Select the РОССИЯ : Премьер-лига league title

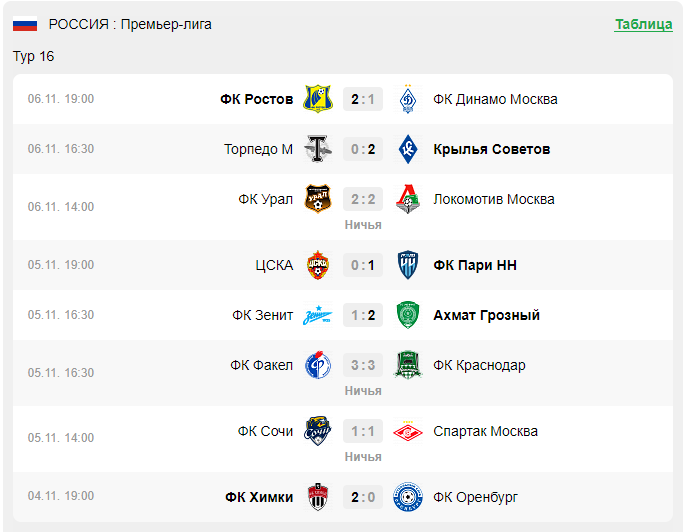130,24
